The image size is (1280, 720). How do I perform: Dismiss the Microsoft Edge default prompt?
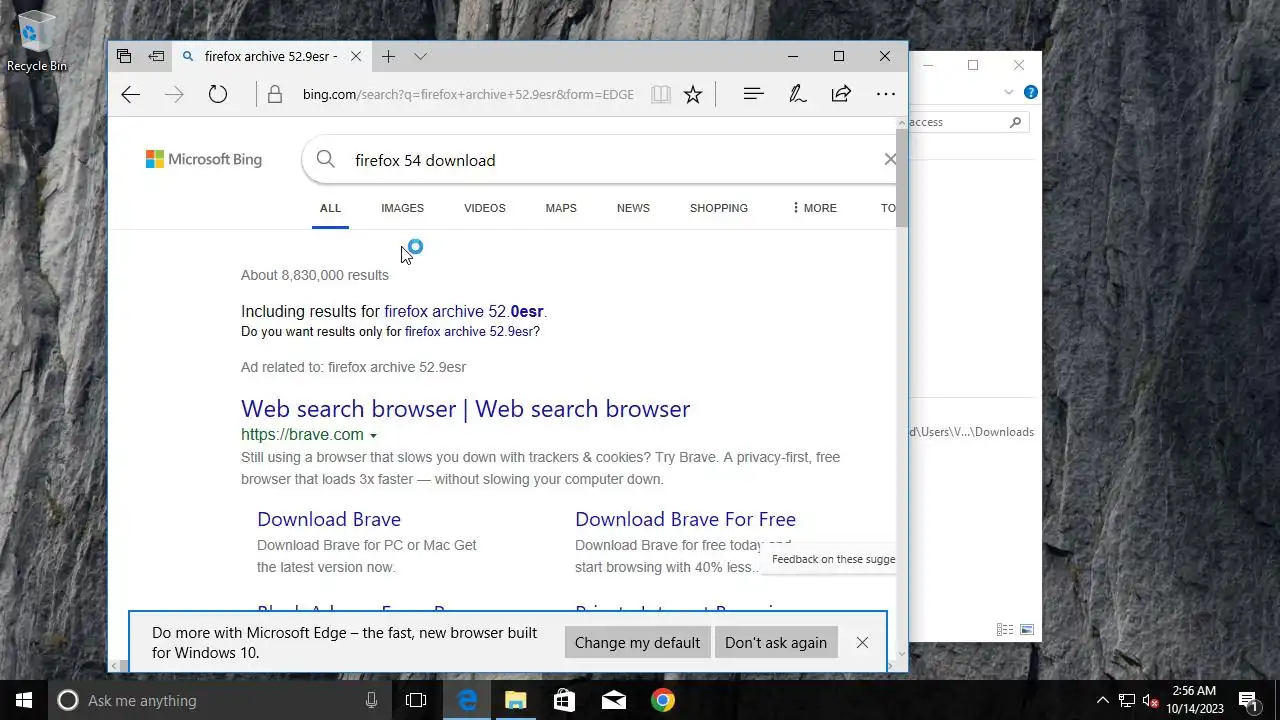click(x=862, y=642)
